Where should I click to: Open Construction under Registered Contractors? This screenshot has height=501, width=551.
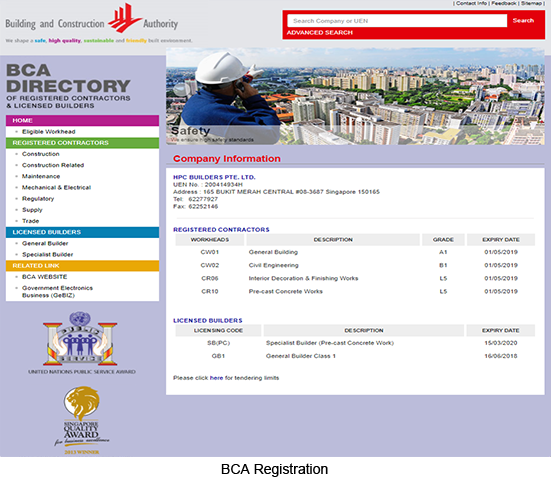pos(41,154)
